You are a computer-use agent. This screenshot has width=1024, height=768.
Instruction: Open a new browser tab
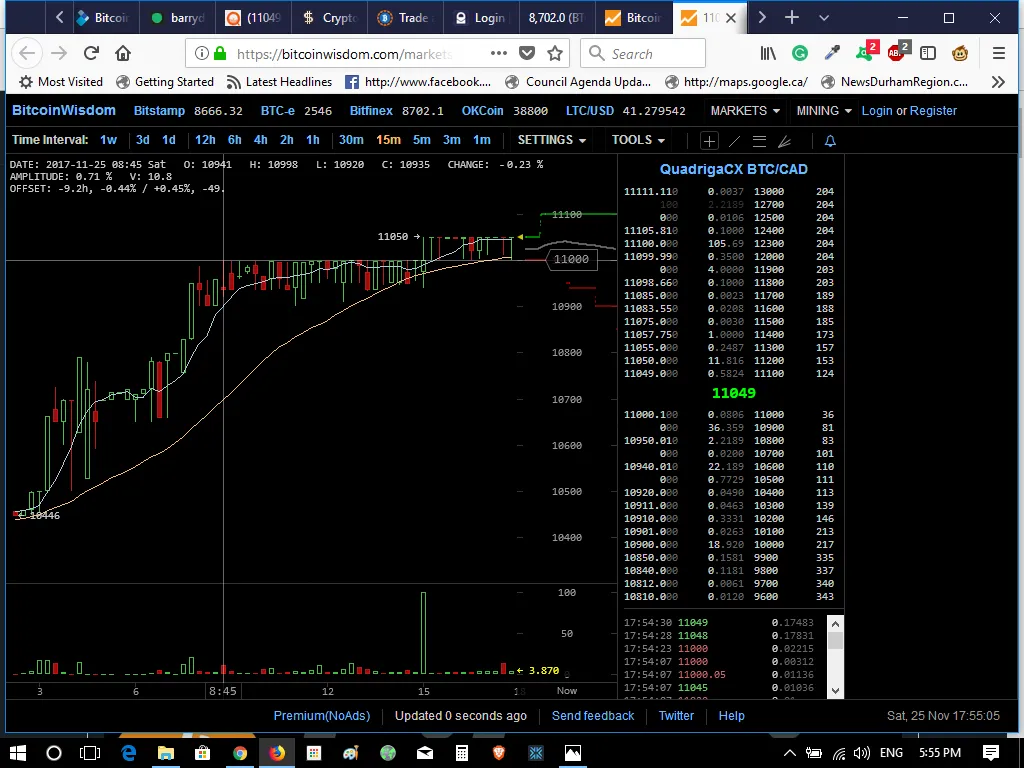[x=792, y=18]
